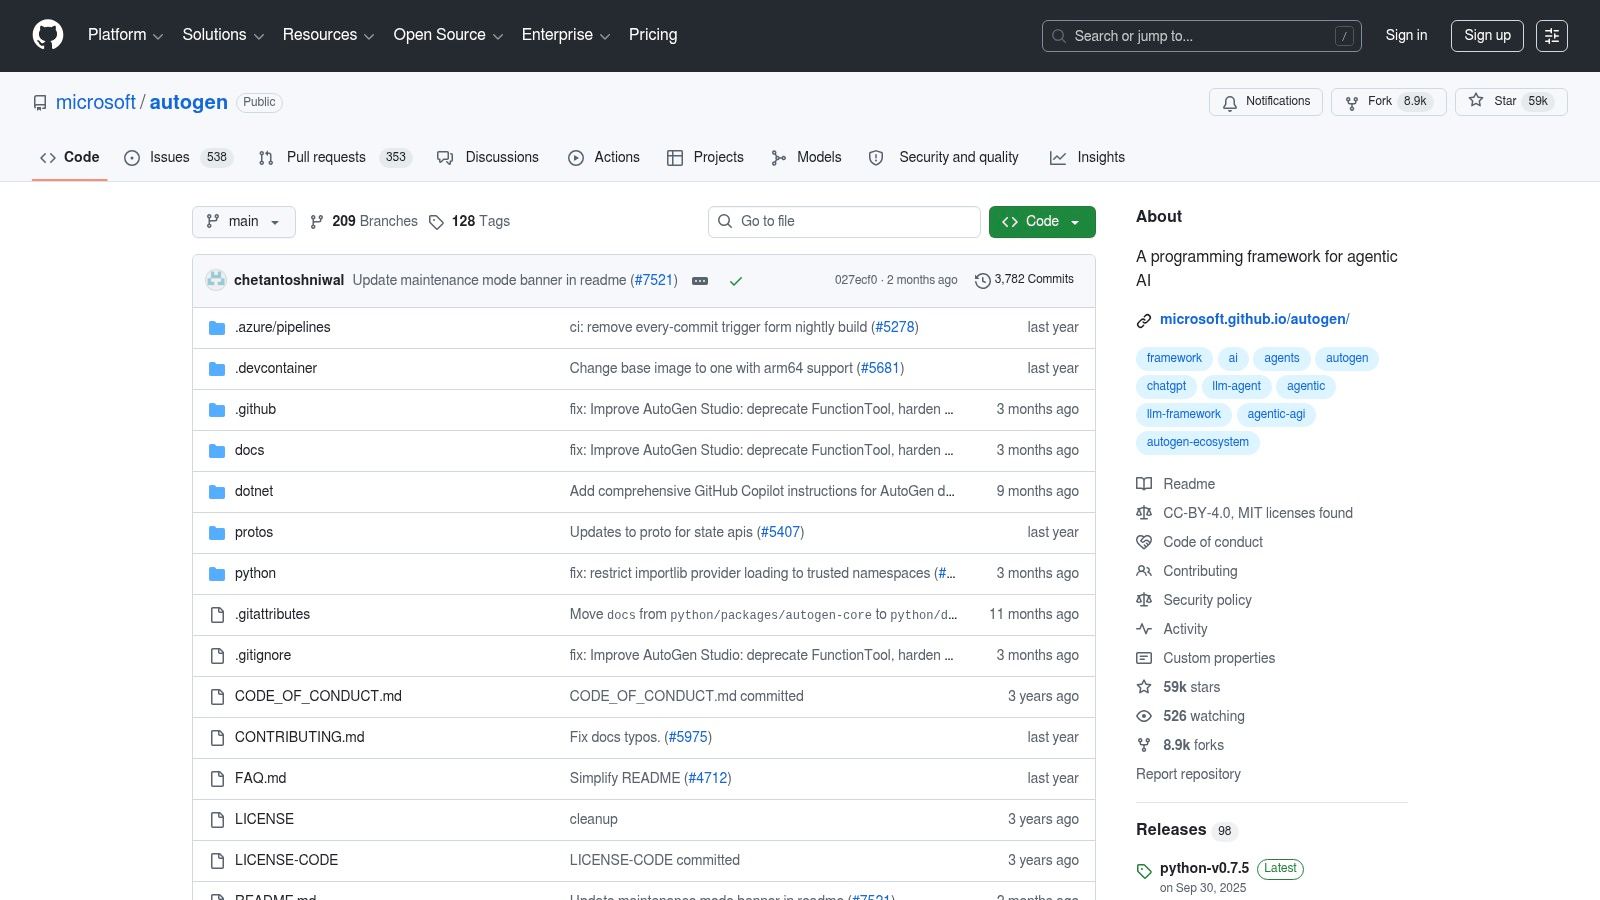Click the .gitattributes file icon
1600x900 pixels.
[217, 615]
